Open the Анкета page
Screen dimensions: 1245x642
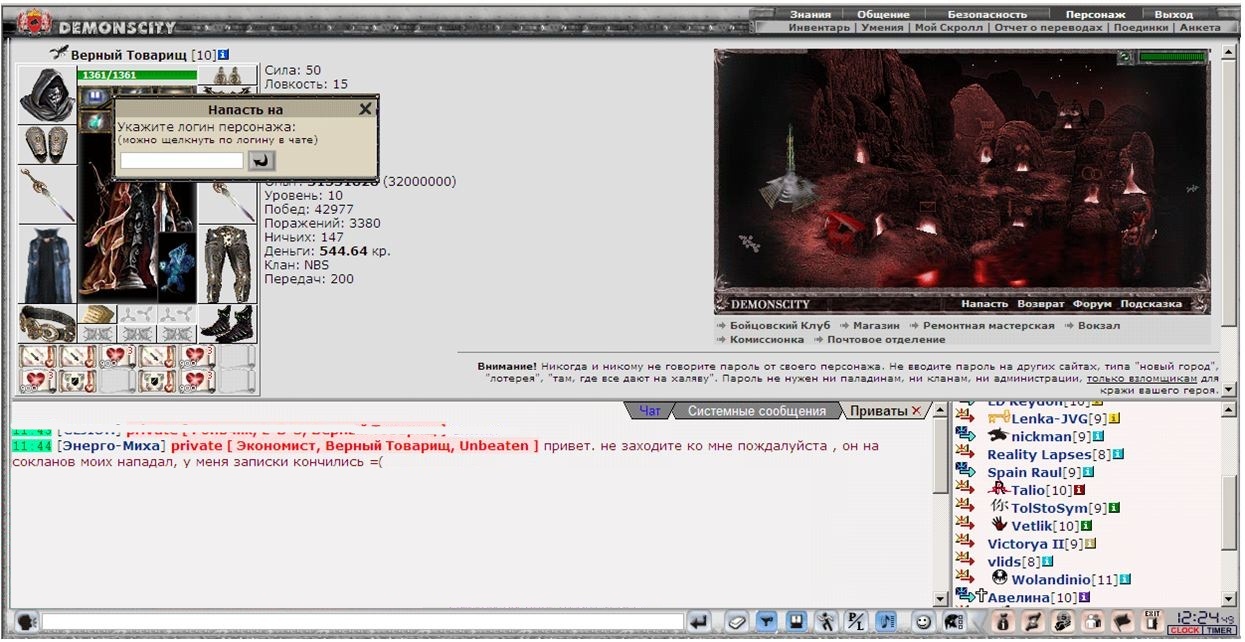pyautogui.click(x=1200, y=28)
